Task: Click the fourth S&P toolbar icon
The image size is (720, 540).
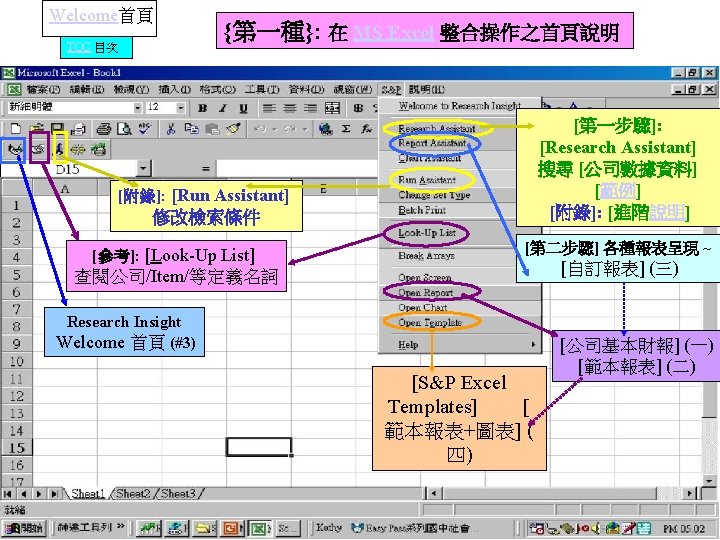Action: click(78, 149)
